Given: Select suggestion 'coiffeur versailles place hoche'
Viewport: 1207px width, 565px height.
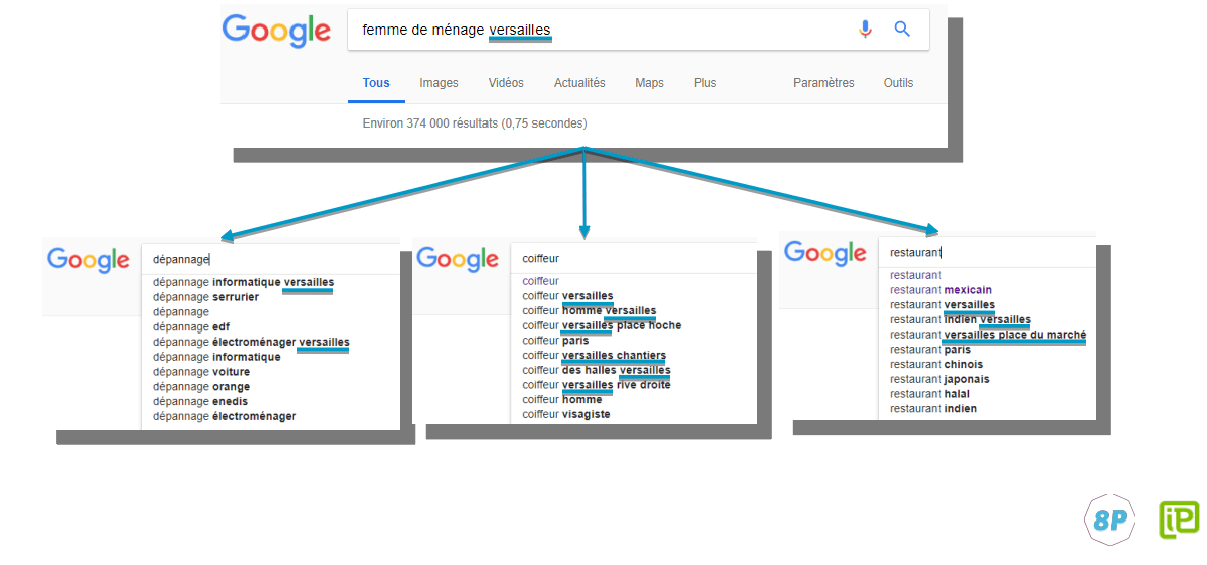Looking at the screenshot, I should point(602,325).
